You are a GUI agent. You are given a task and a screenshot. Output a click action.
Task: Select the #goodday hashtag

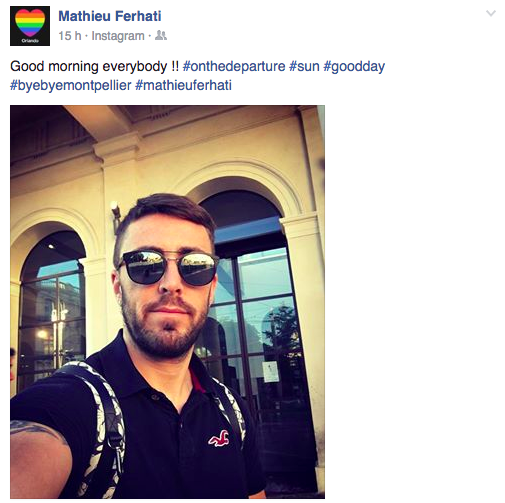[354, 67]
